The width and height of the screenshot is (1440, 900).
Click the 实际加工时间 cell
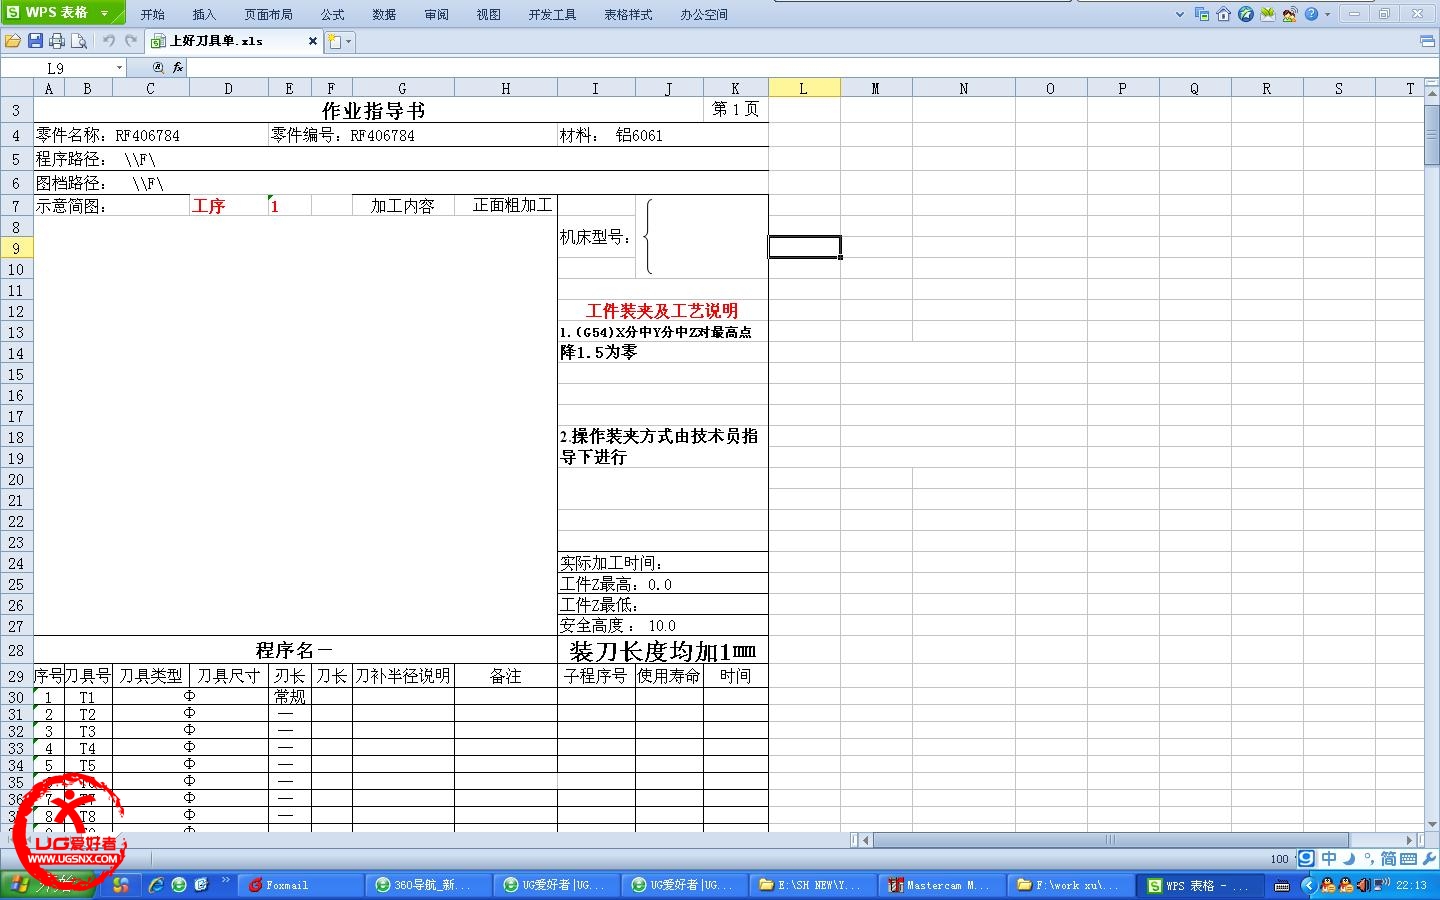point(662,563)
